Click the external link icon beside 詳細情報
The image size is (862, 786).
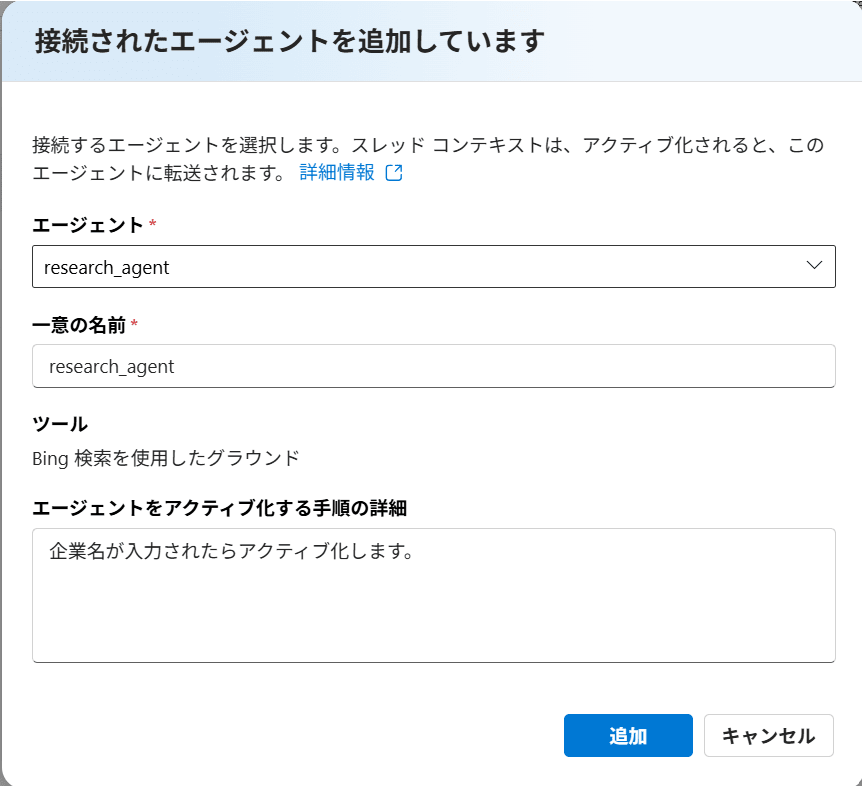(x=394, y=173)
